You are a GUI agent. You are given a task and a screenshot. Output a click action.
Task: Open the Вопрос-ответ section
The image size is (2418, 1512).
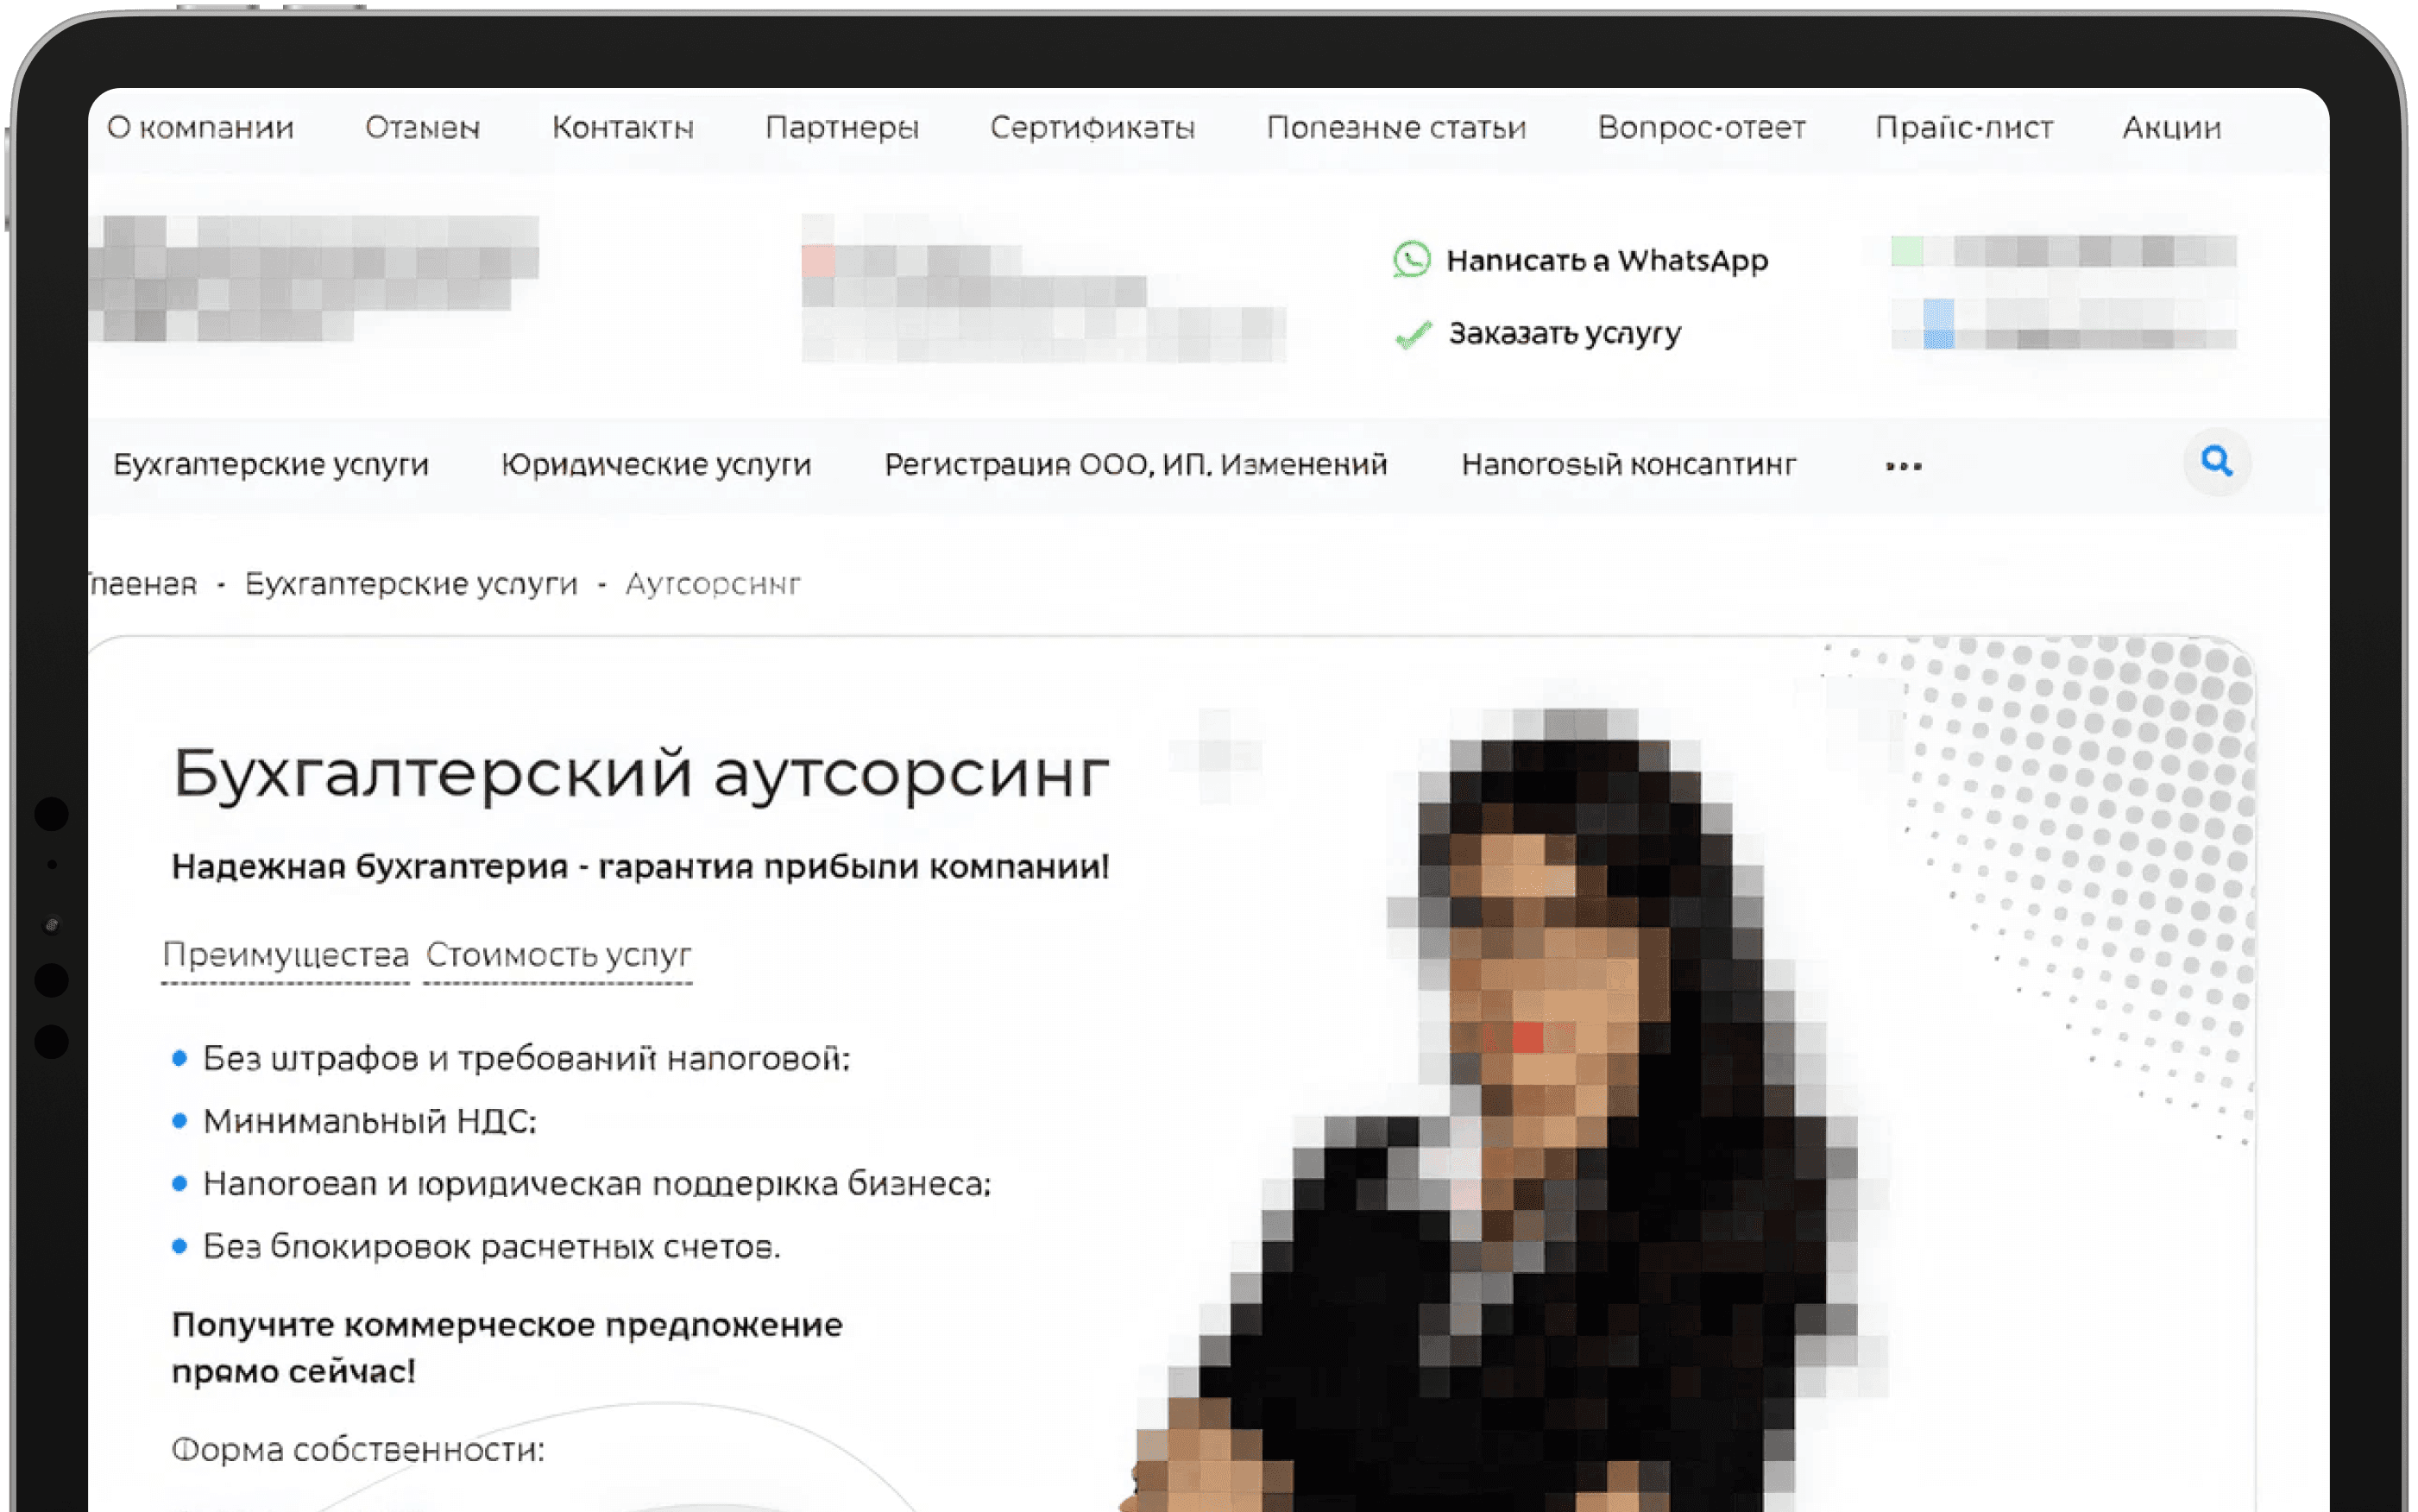(1701, 128)
